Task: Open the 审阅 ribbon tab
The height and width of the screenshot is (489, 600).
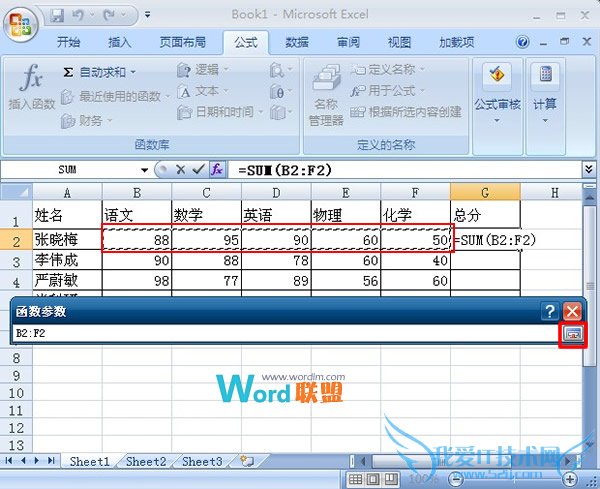Action: coord(348,42)
